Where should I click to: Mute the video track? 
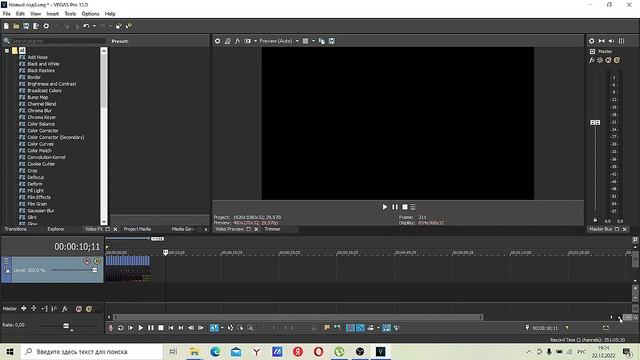[87, 261]
